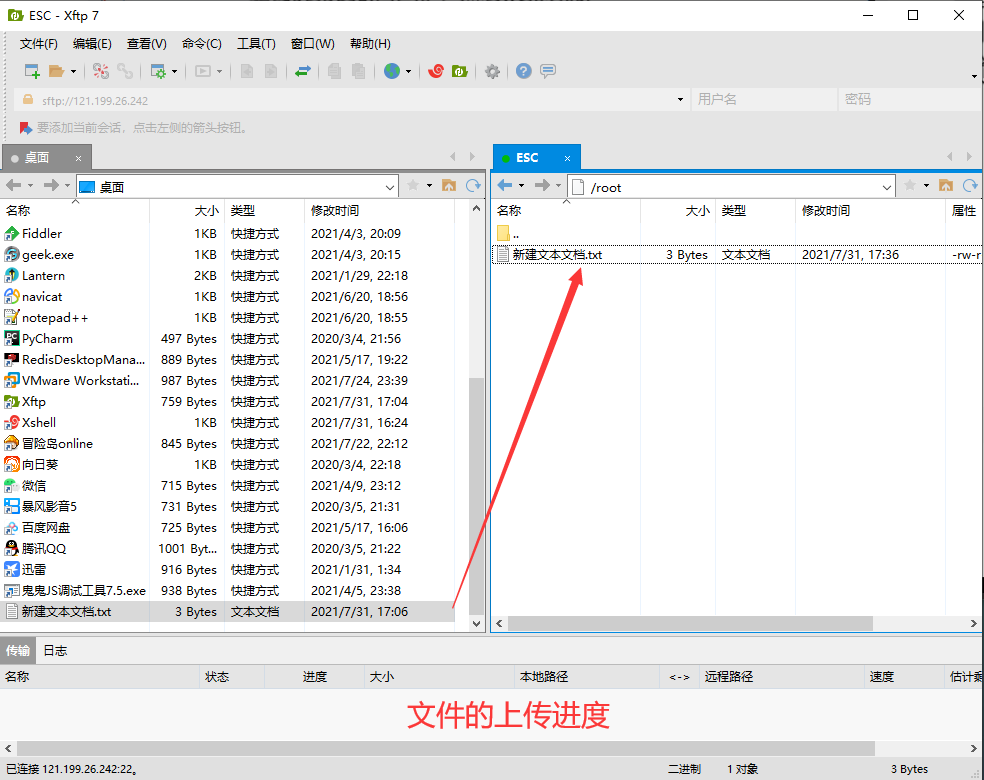Refresh the remote /root directory listing

[x=969, y=187]
